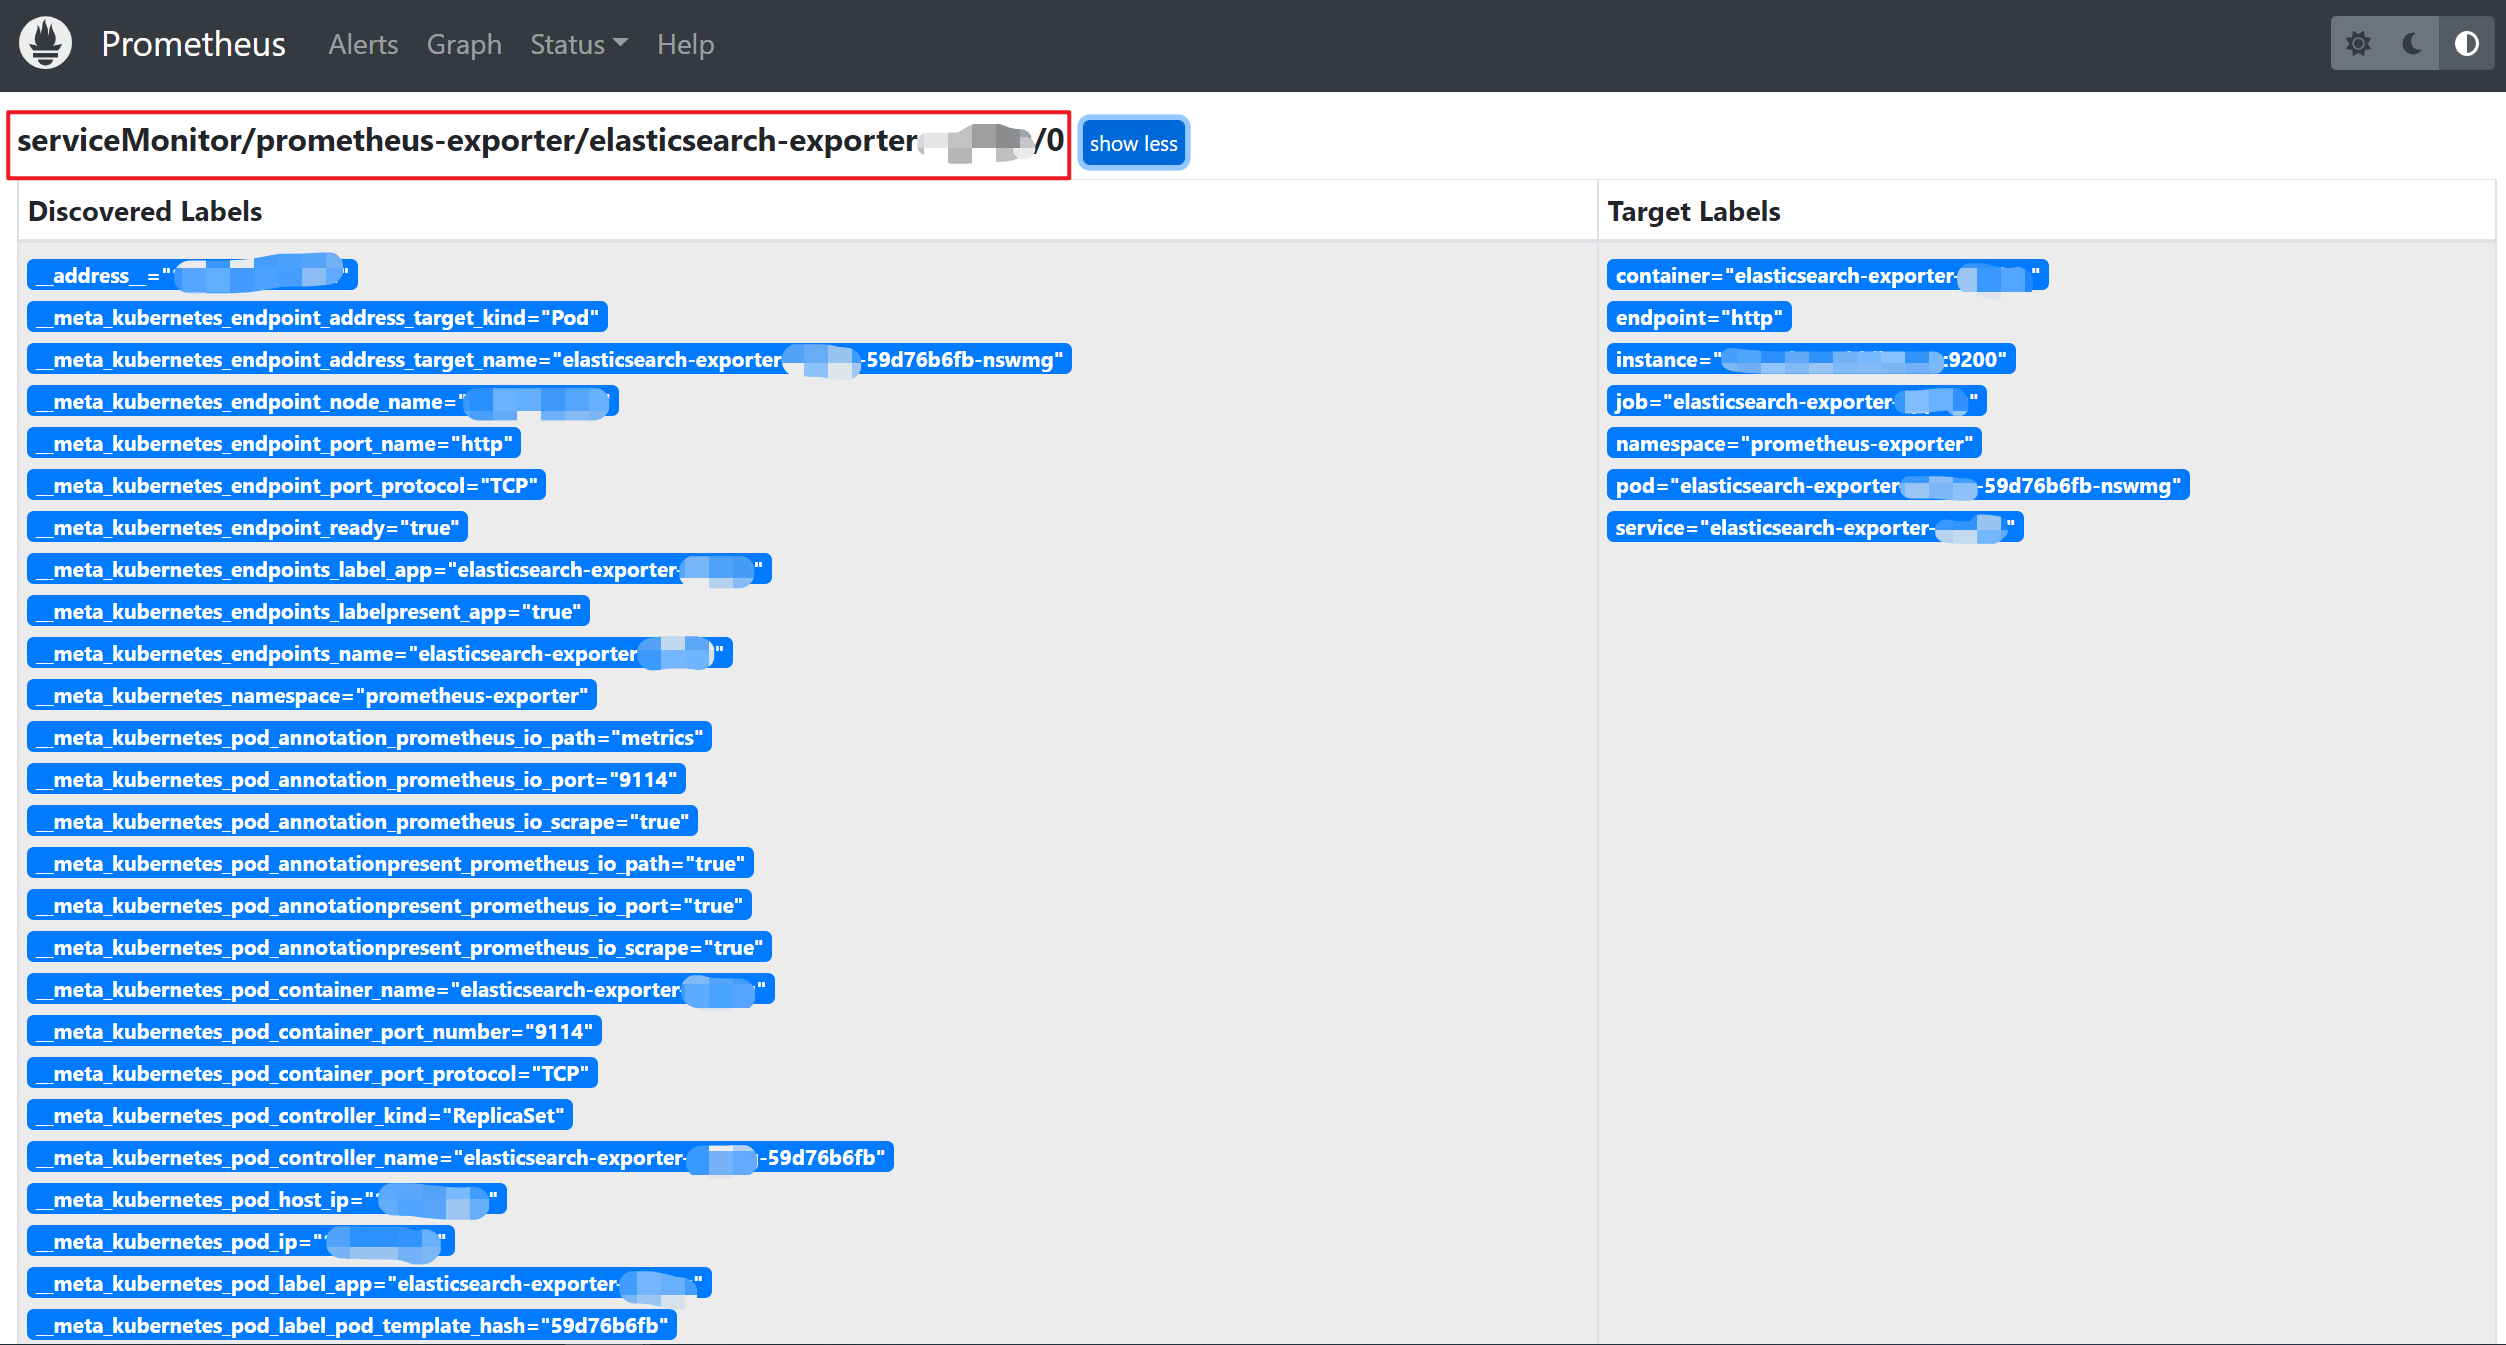Switch to dark theme moon icon
This screenshot has height=1345, width=2506.
[x=2412, y=44]
